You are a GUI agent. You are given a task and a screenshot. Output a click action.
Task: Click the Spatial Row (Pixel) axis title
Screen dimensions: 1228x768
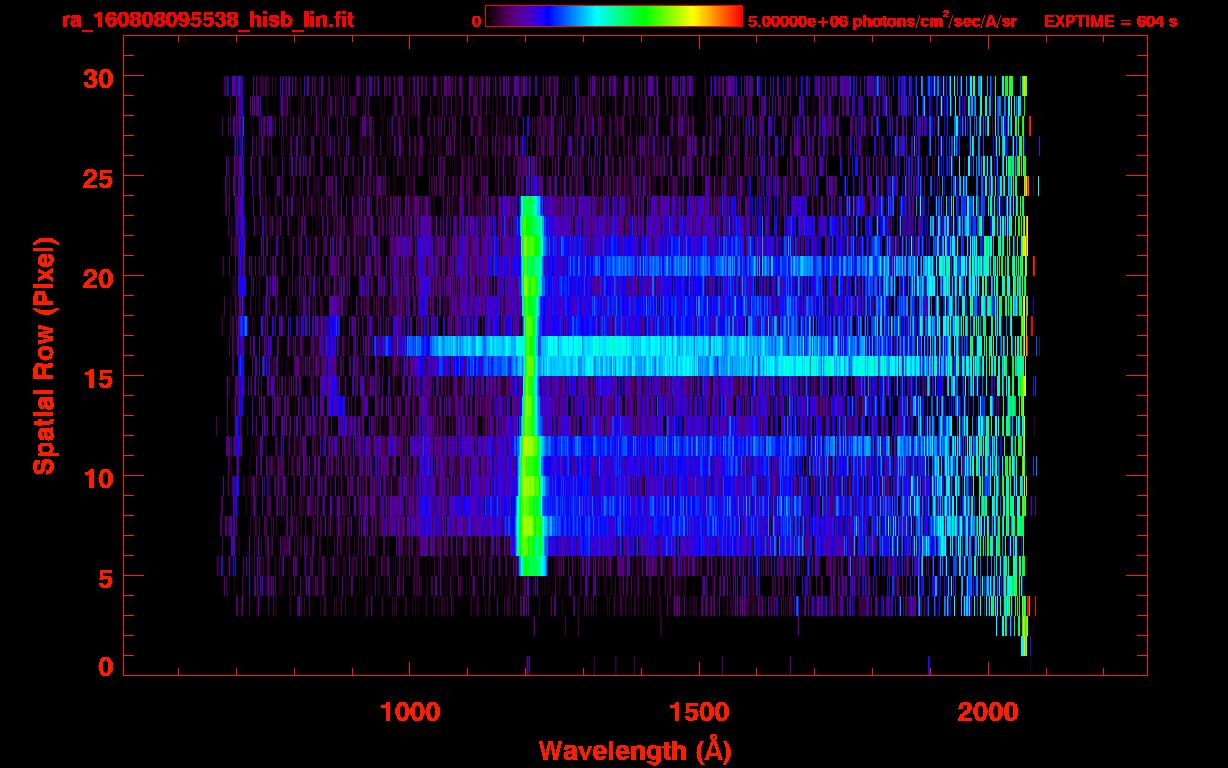click(x=43, y=355)
